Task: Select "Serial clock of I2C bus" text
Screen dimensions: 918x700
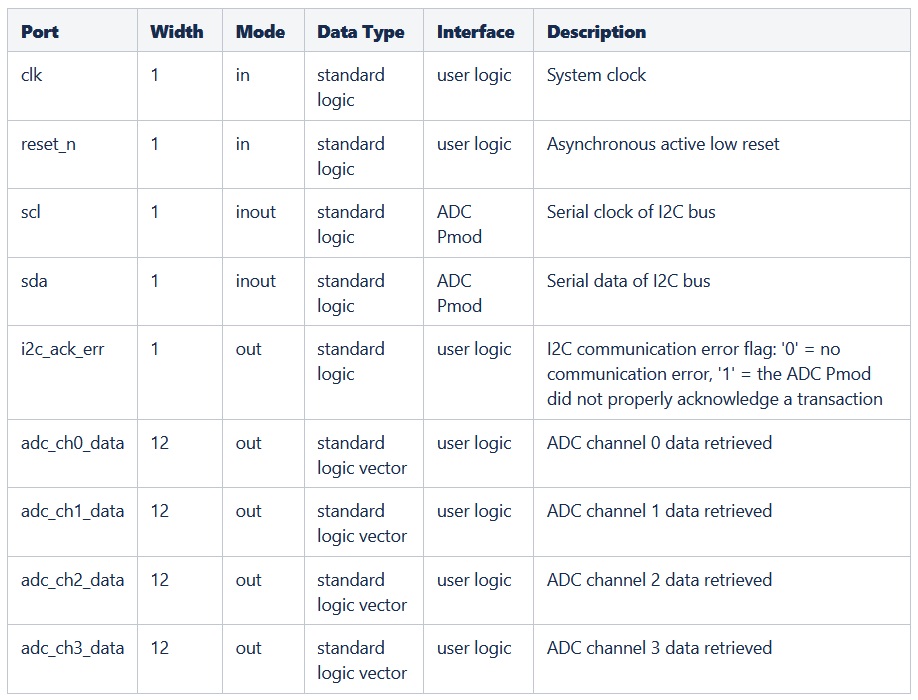Action: (631, 212)
